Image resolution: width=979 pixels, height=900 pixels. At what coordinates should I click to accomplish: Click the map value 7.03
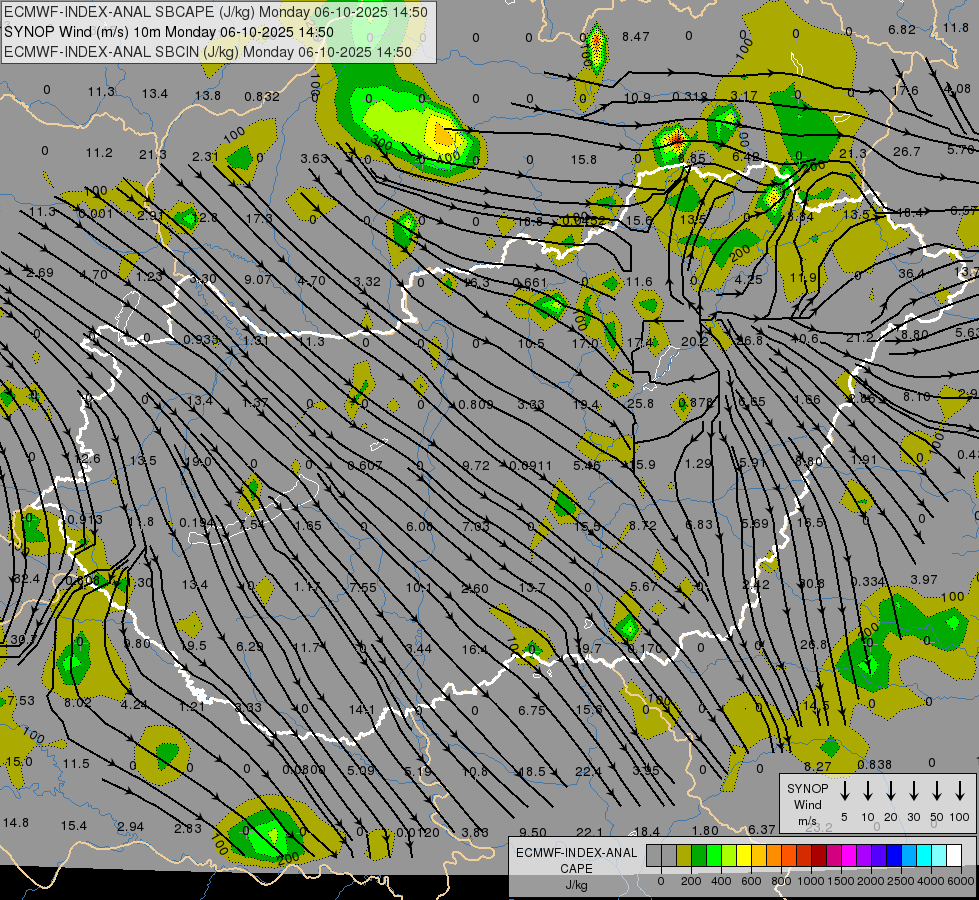(476, 527)
